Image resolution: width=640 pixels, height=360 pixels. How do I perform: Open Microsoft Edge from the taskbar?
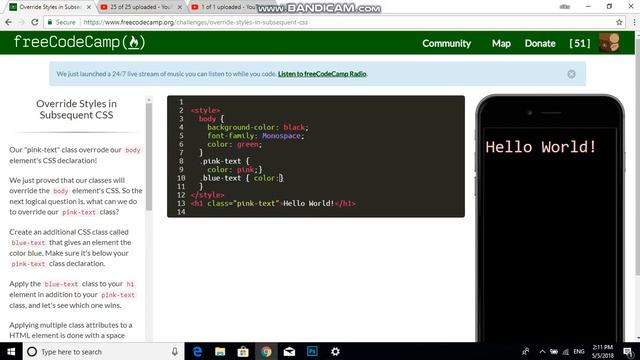click(197, 351)
